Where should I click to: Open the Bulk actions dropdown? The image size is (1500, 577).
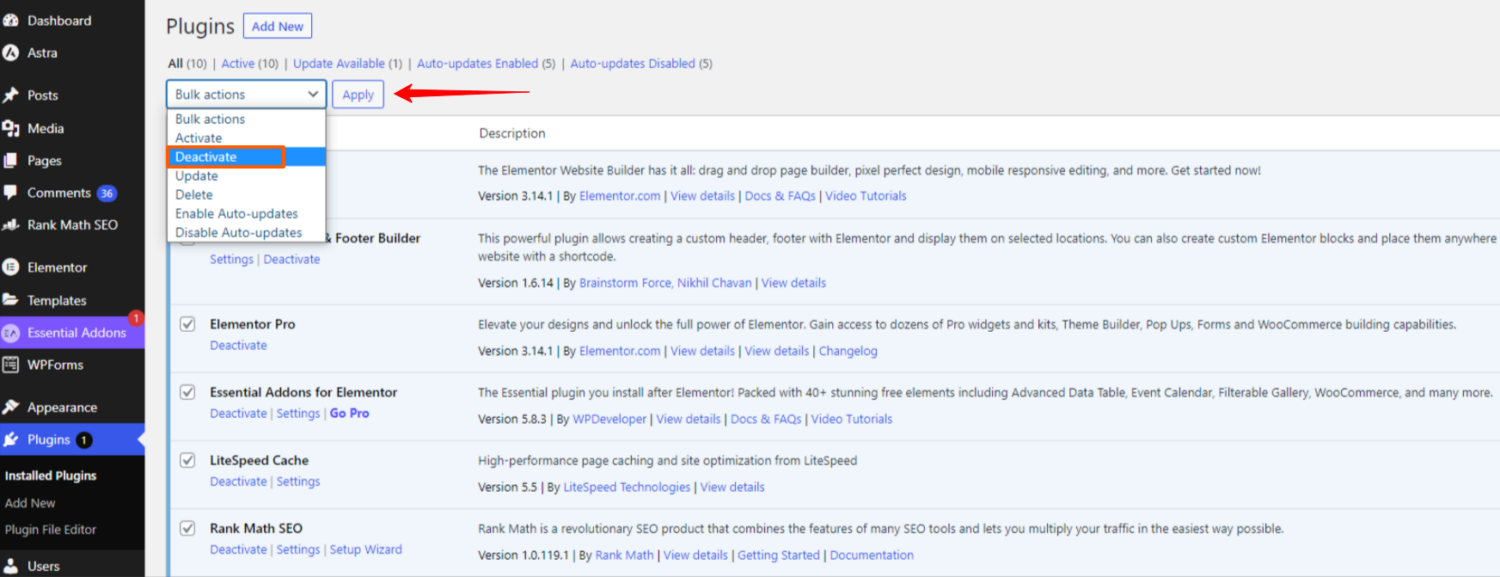[x=246, y=94]
